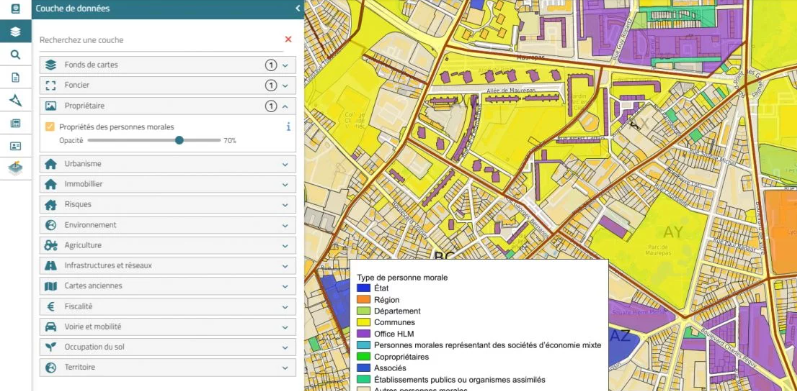Click the Risques house icon
Viewport: 797px width, 391px height.
pos(50,204)
